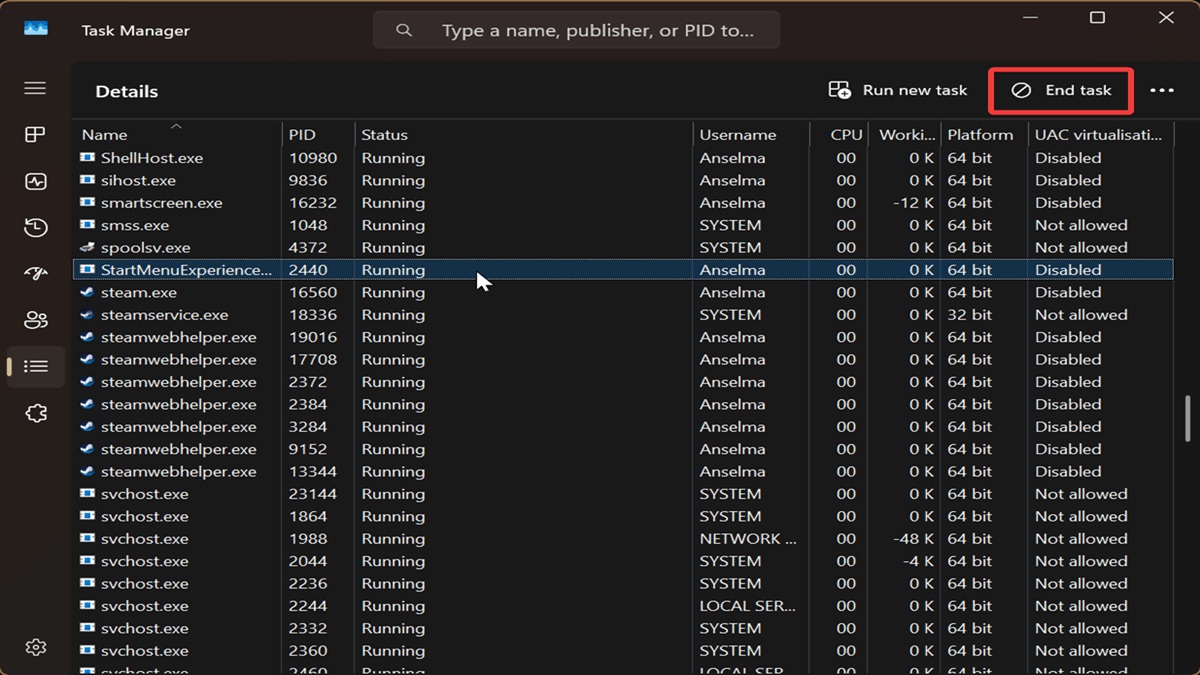
Task: Sort by the Platform column header
Action: click(x=980, y=135)
